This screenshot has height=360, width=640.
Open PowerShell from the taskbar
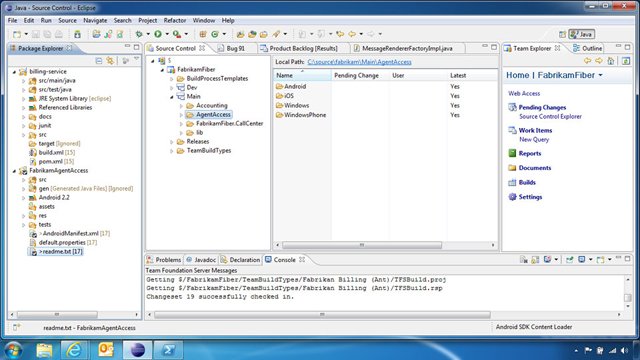pos(169,350)
